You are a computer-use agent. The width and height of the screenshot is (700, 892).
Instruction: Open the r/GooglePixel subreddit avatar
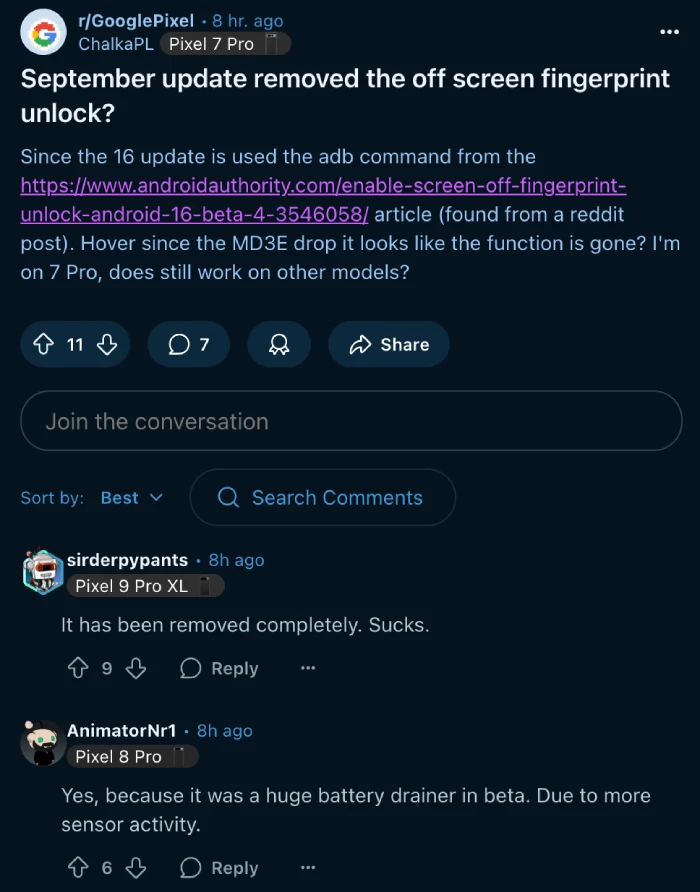tap(43, 33)
